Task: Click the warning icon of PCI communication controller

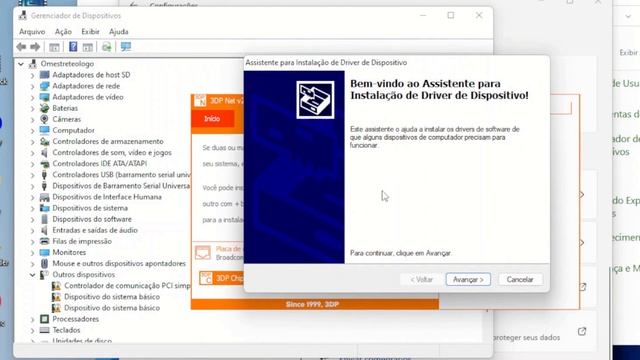Action: (56, 286)
